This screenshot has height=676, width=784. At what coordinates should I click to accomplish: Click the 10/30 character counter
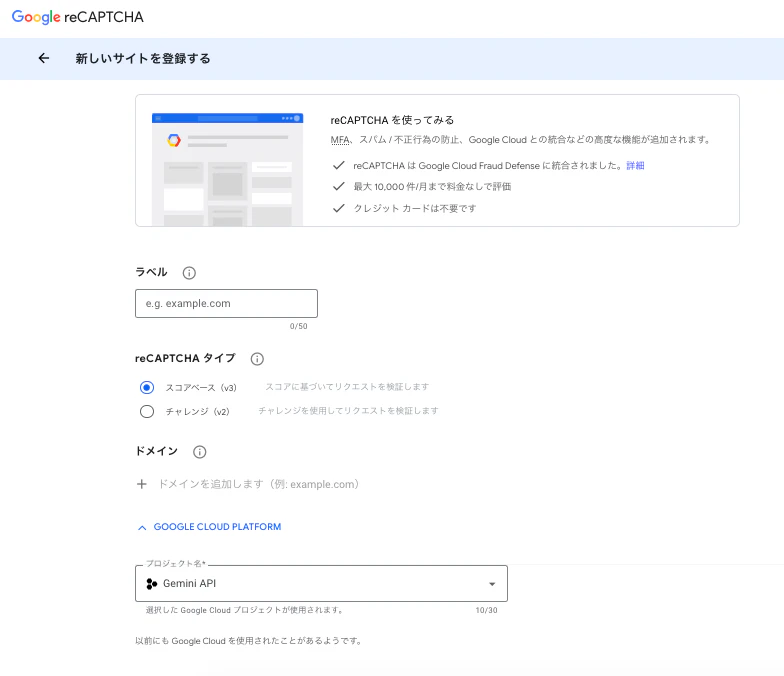click(x=486, y=610)
